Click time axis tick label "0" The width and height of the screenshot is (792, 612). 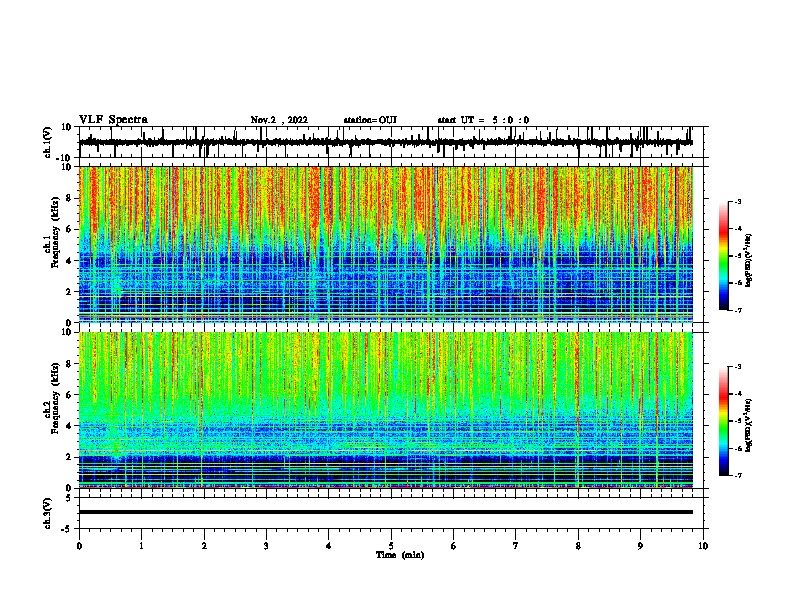click(79, 546)
